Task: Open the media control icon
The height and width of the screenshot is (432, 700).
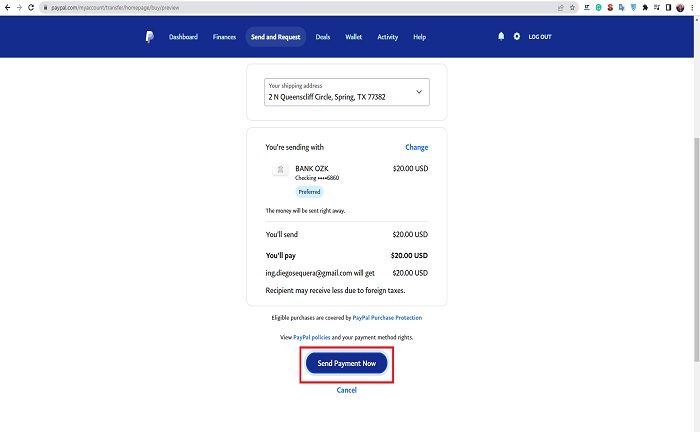Action: (656, 7)
